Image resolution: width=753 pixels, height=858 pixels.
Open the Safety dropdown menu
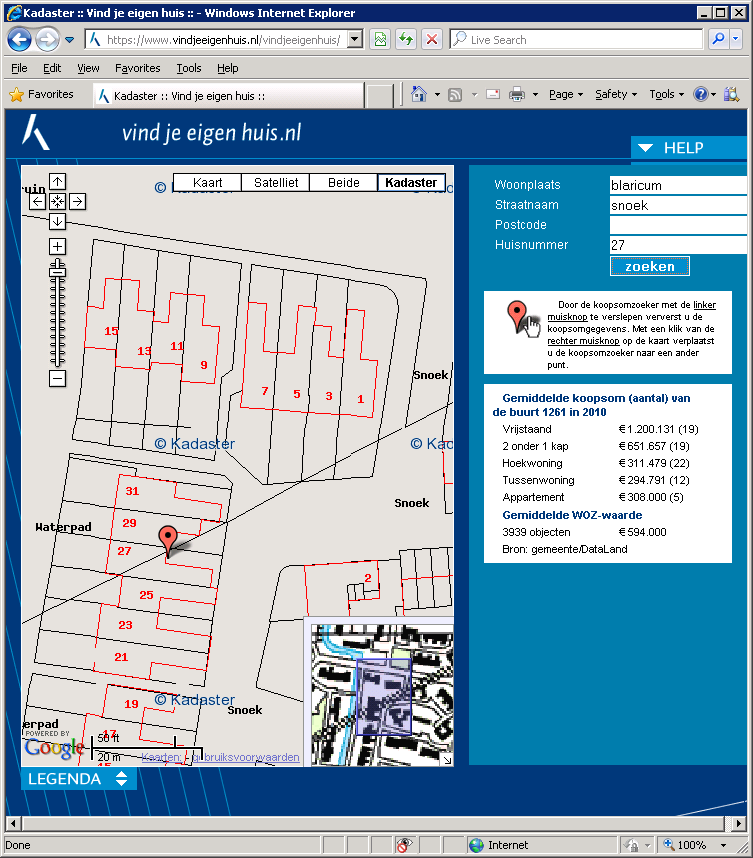(x=616, y=95)
